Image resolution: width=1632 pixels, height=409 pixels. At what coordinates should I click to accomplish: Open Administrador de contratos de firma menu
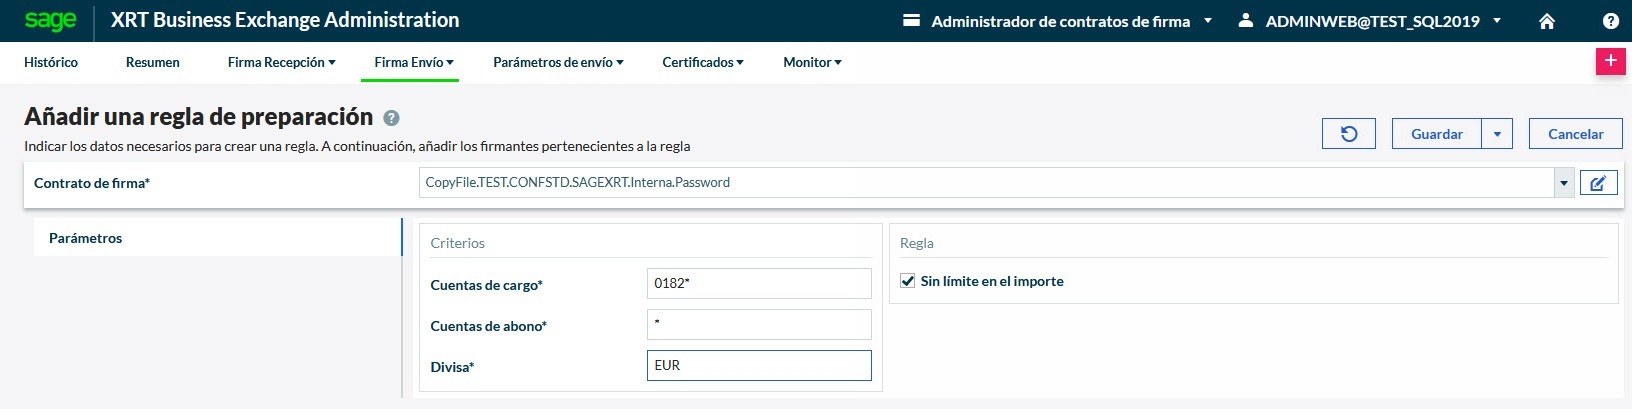(x=1060, y=21)
